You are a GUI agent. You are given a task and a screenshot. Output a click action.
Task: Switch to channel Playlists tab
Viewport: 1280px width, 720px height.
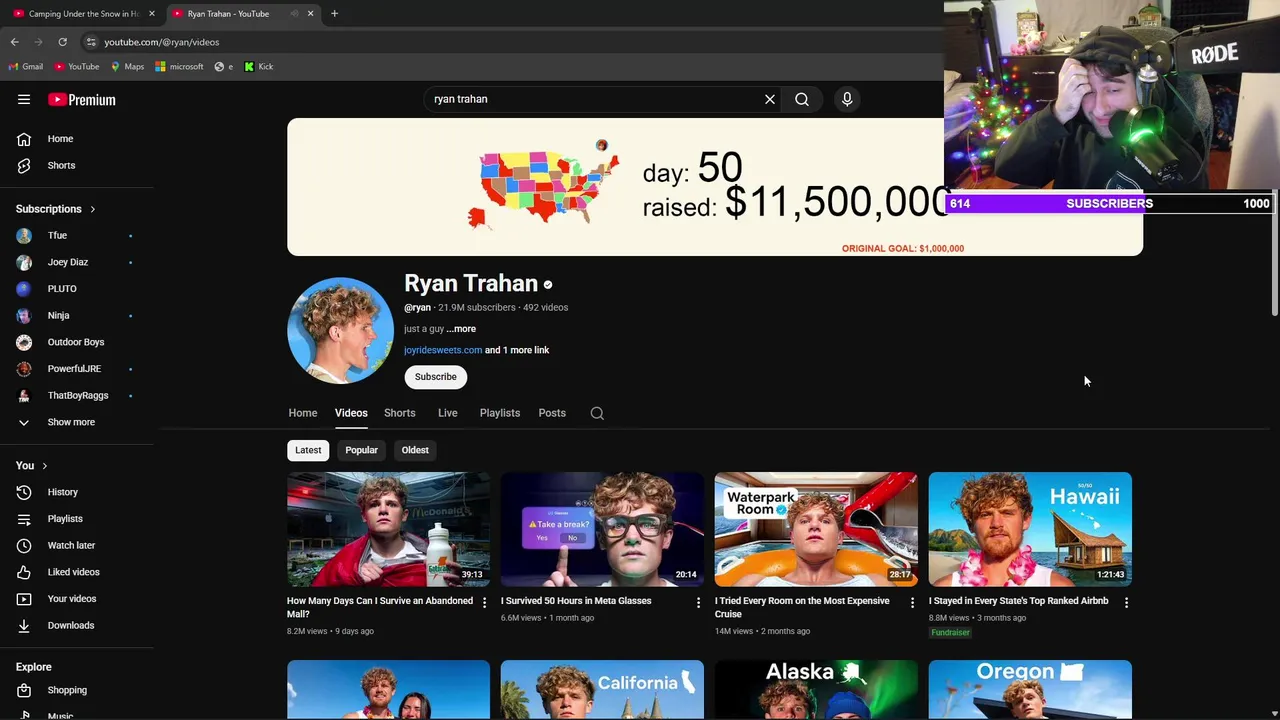[500, 413]
